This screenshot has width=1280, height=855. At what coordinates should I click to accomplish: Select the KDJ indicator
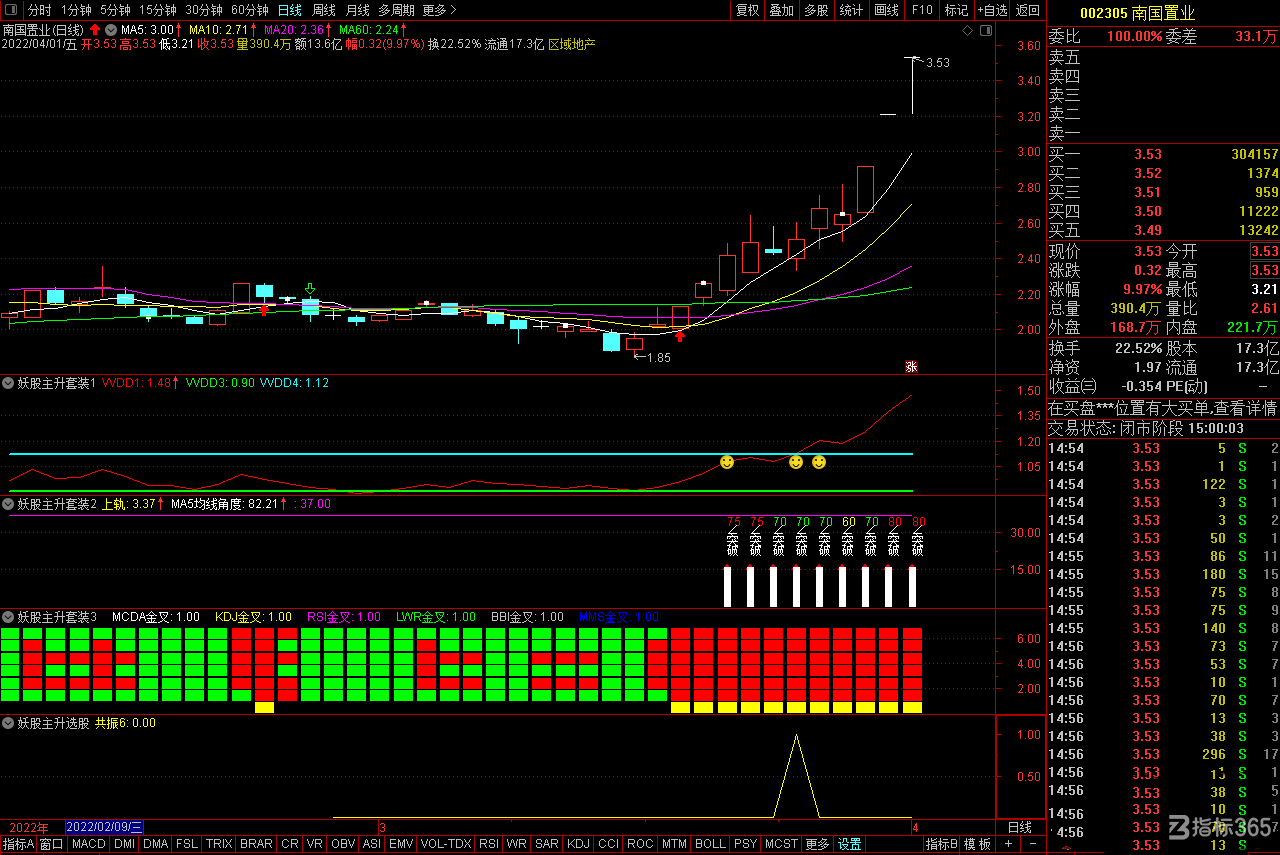[579, 844]
